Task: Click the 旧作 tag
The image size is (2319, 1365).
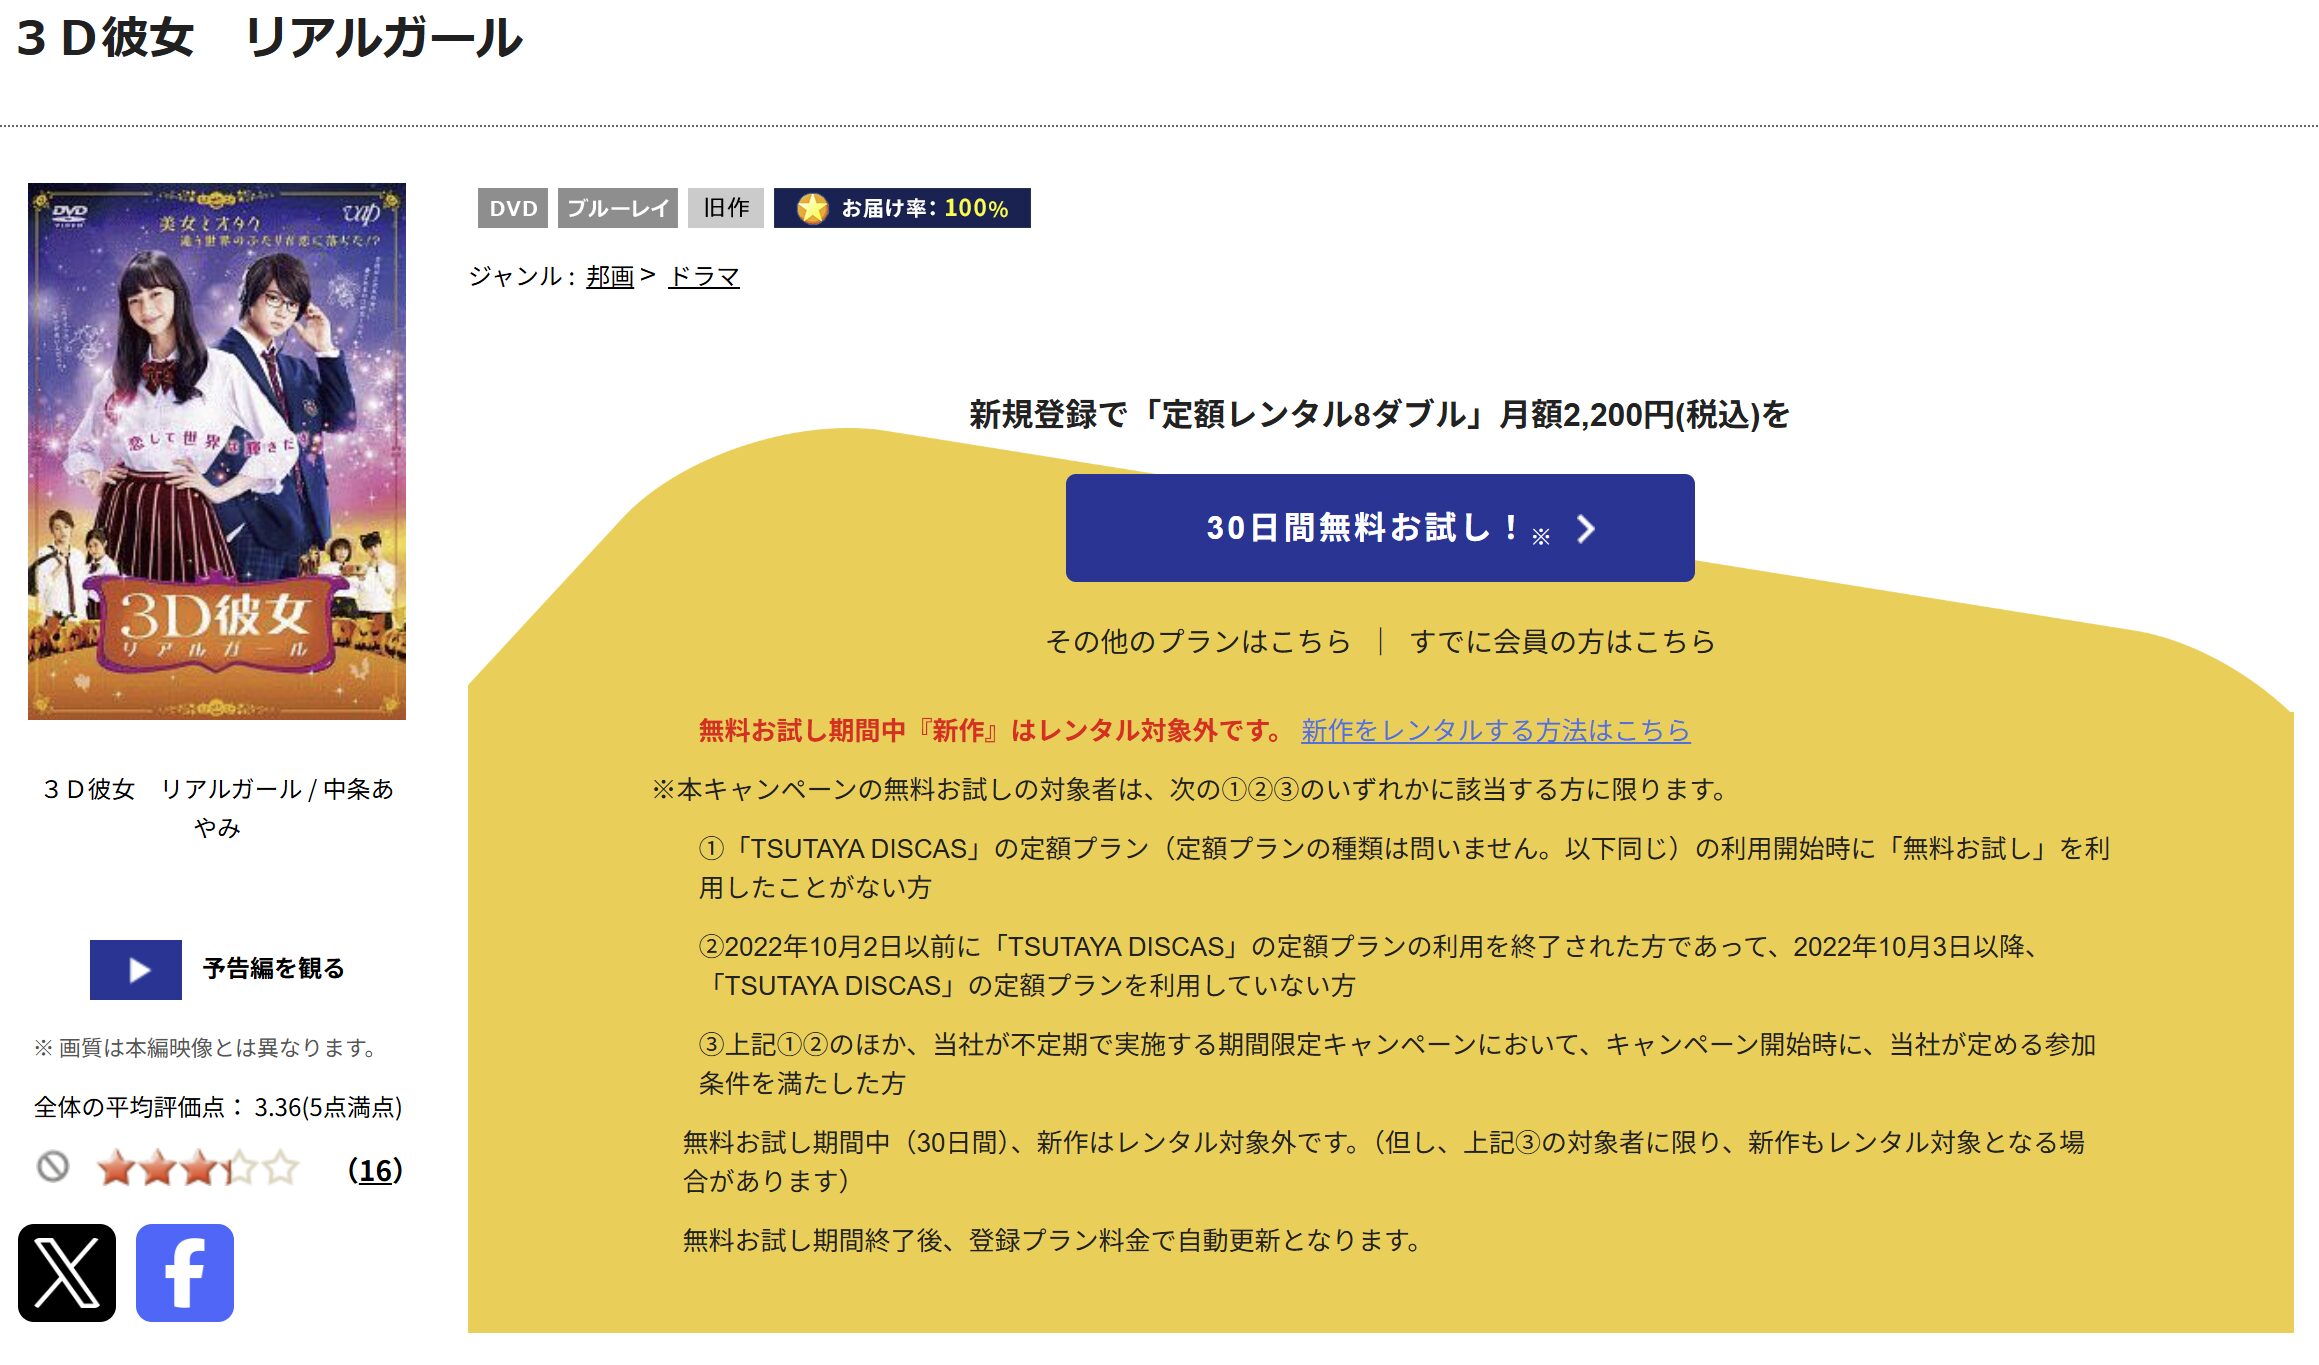Action: [x=726, y=208]
